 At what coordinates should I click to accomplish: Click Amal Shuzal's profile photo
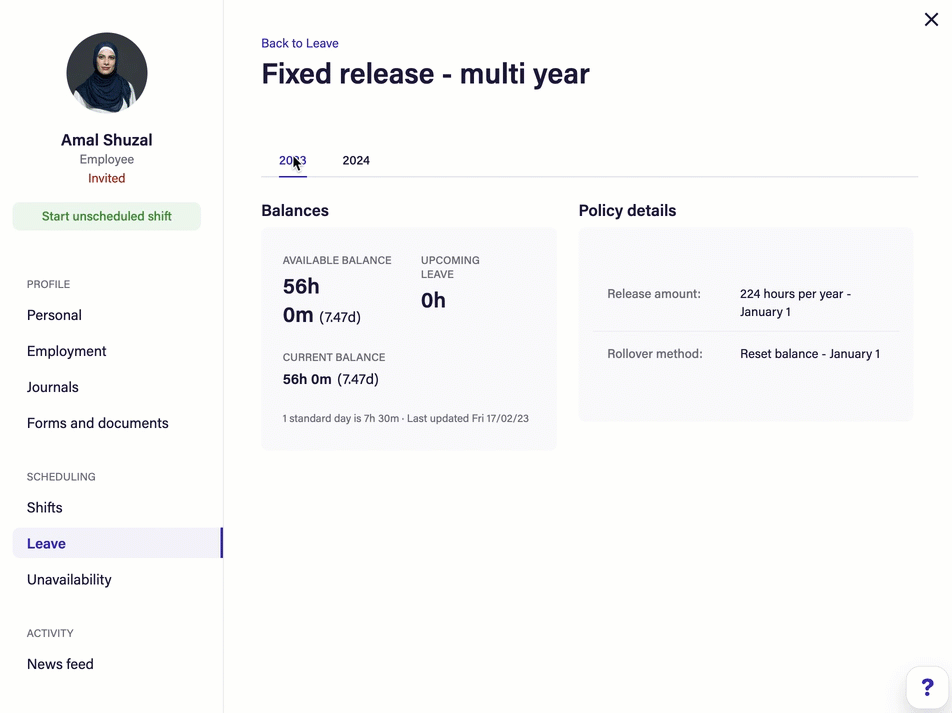107,73
